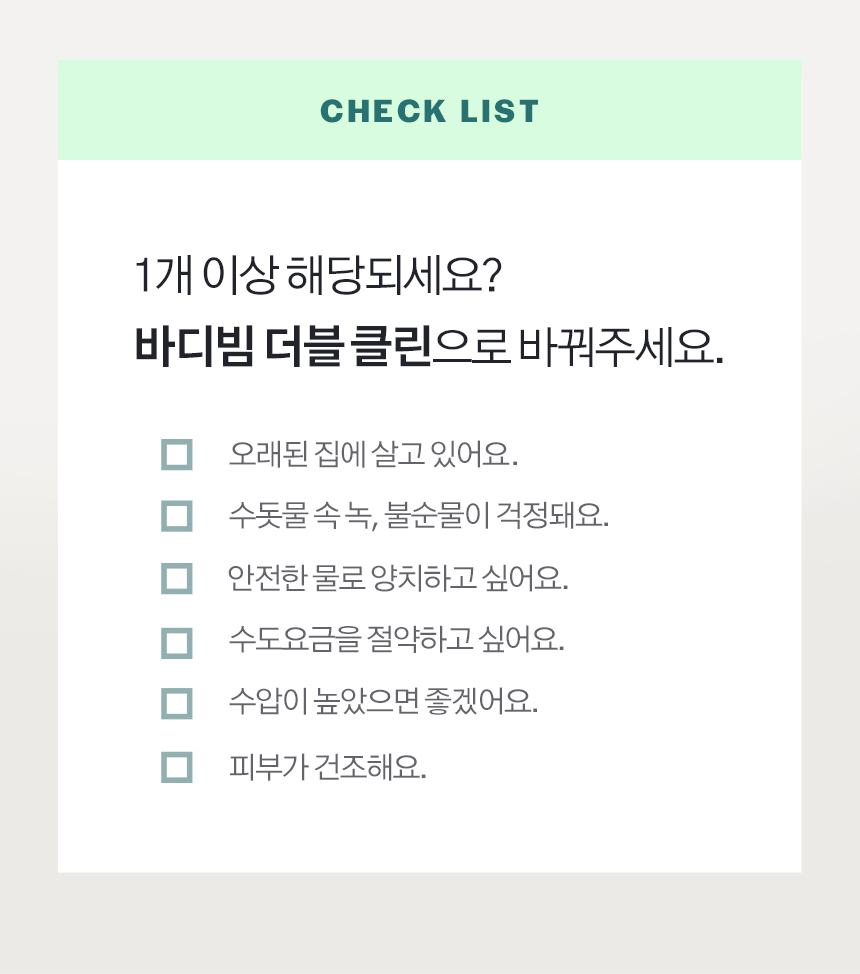860x974 pixels.
Task: Click the bold word 클린
Action: [x=391, y=345]
